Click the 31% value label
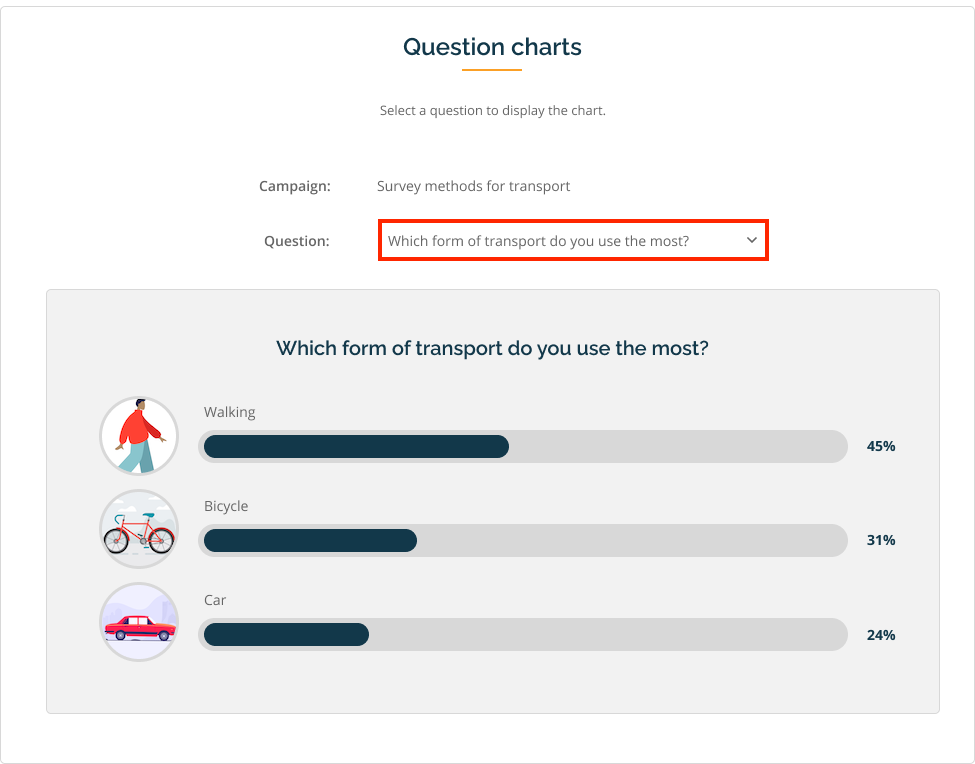The height and width of the screenshot is (764, 975). [880, 540]
